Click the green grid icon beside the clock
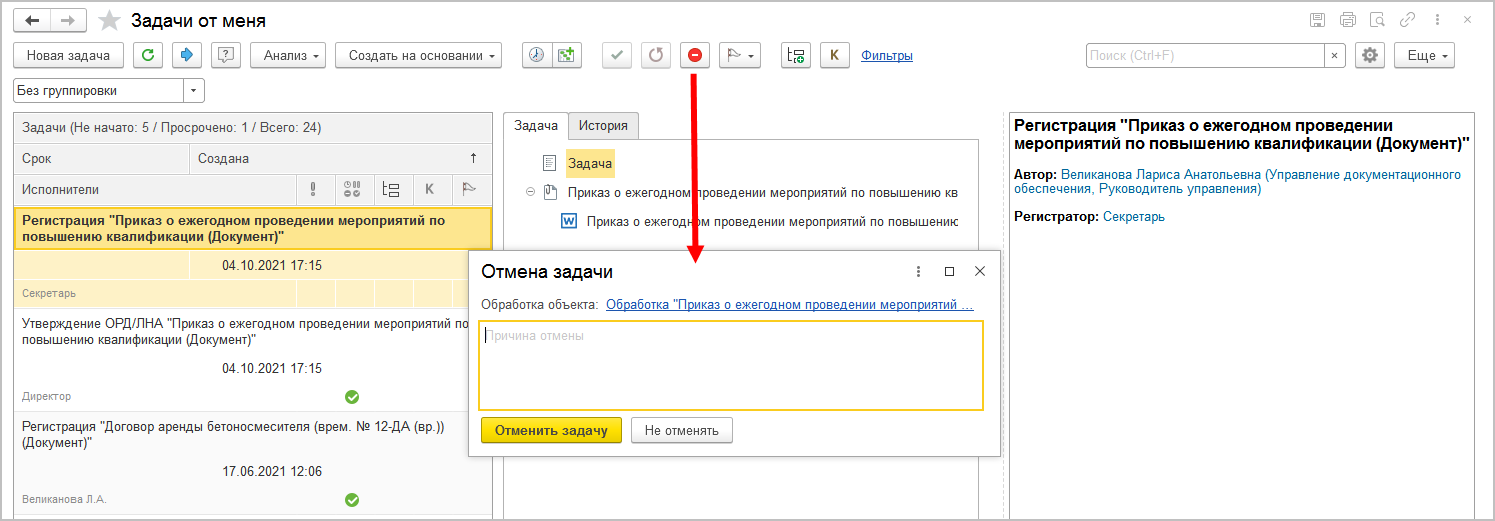This screenshot has width=1495, height=521. [566, 56]
